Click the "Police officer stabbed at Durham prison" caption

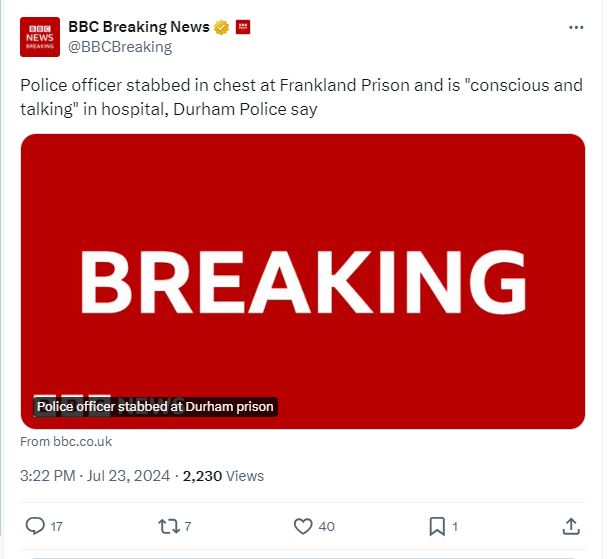click(x=155, y=407)
